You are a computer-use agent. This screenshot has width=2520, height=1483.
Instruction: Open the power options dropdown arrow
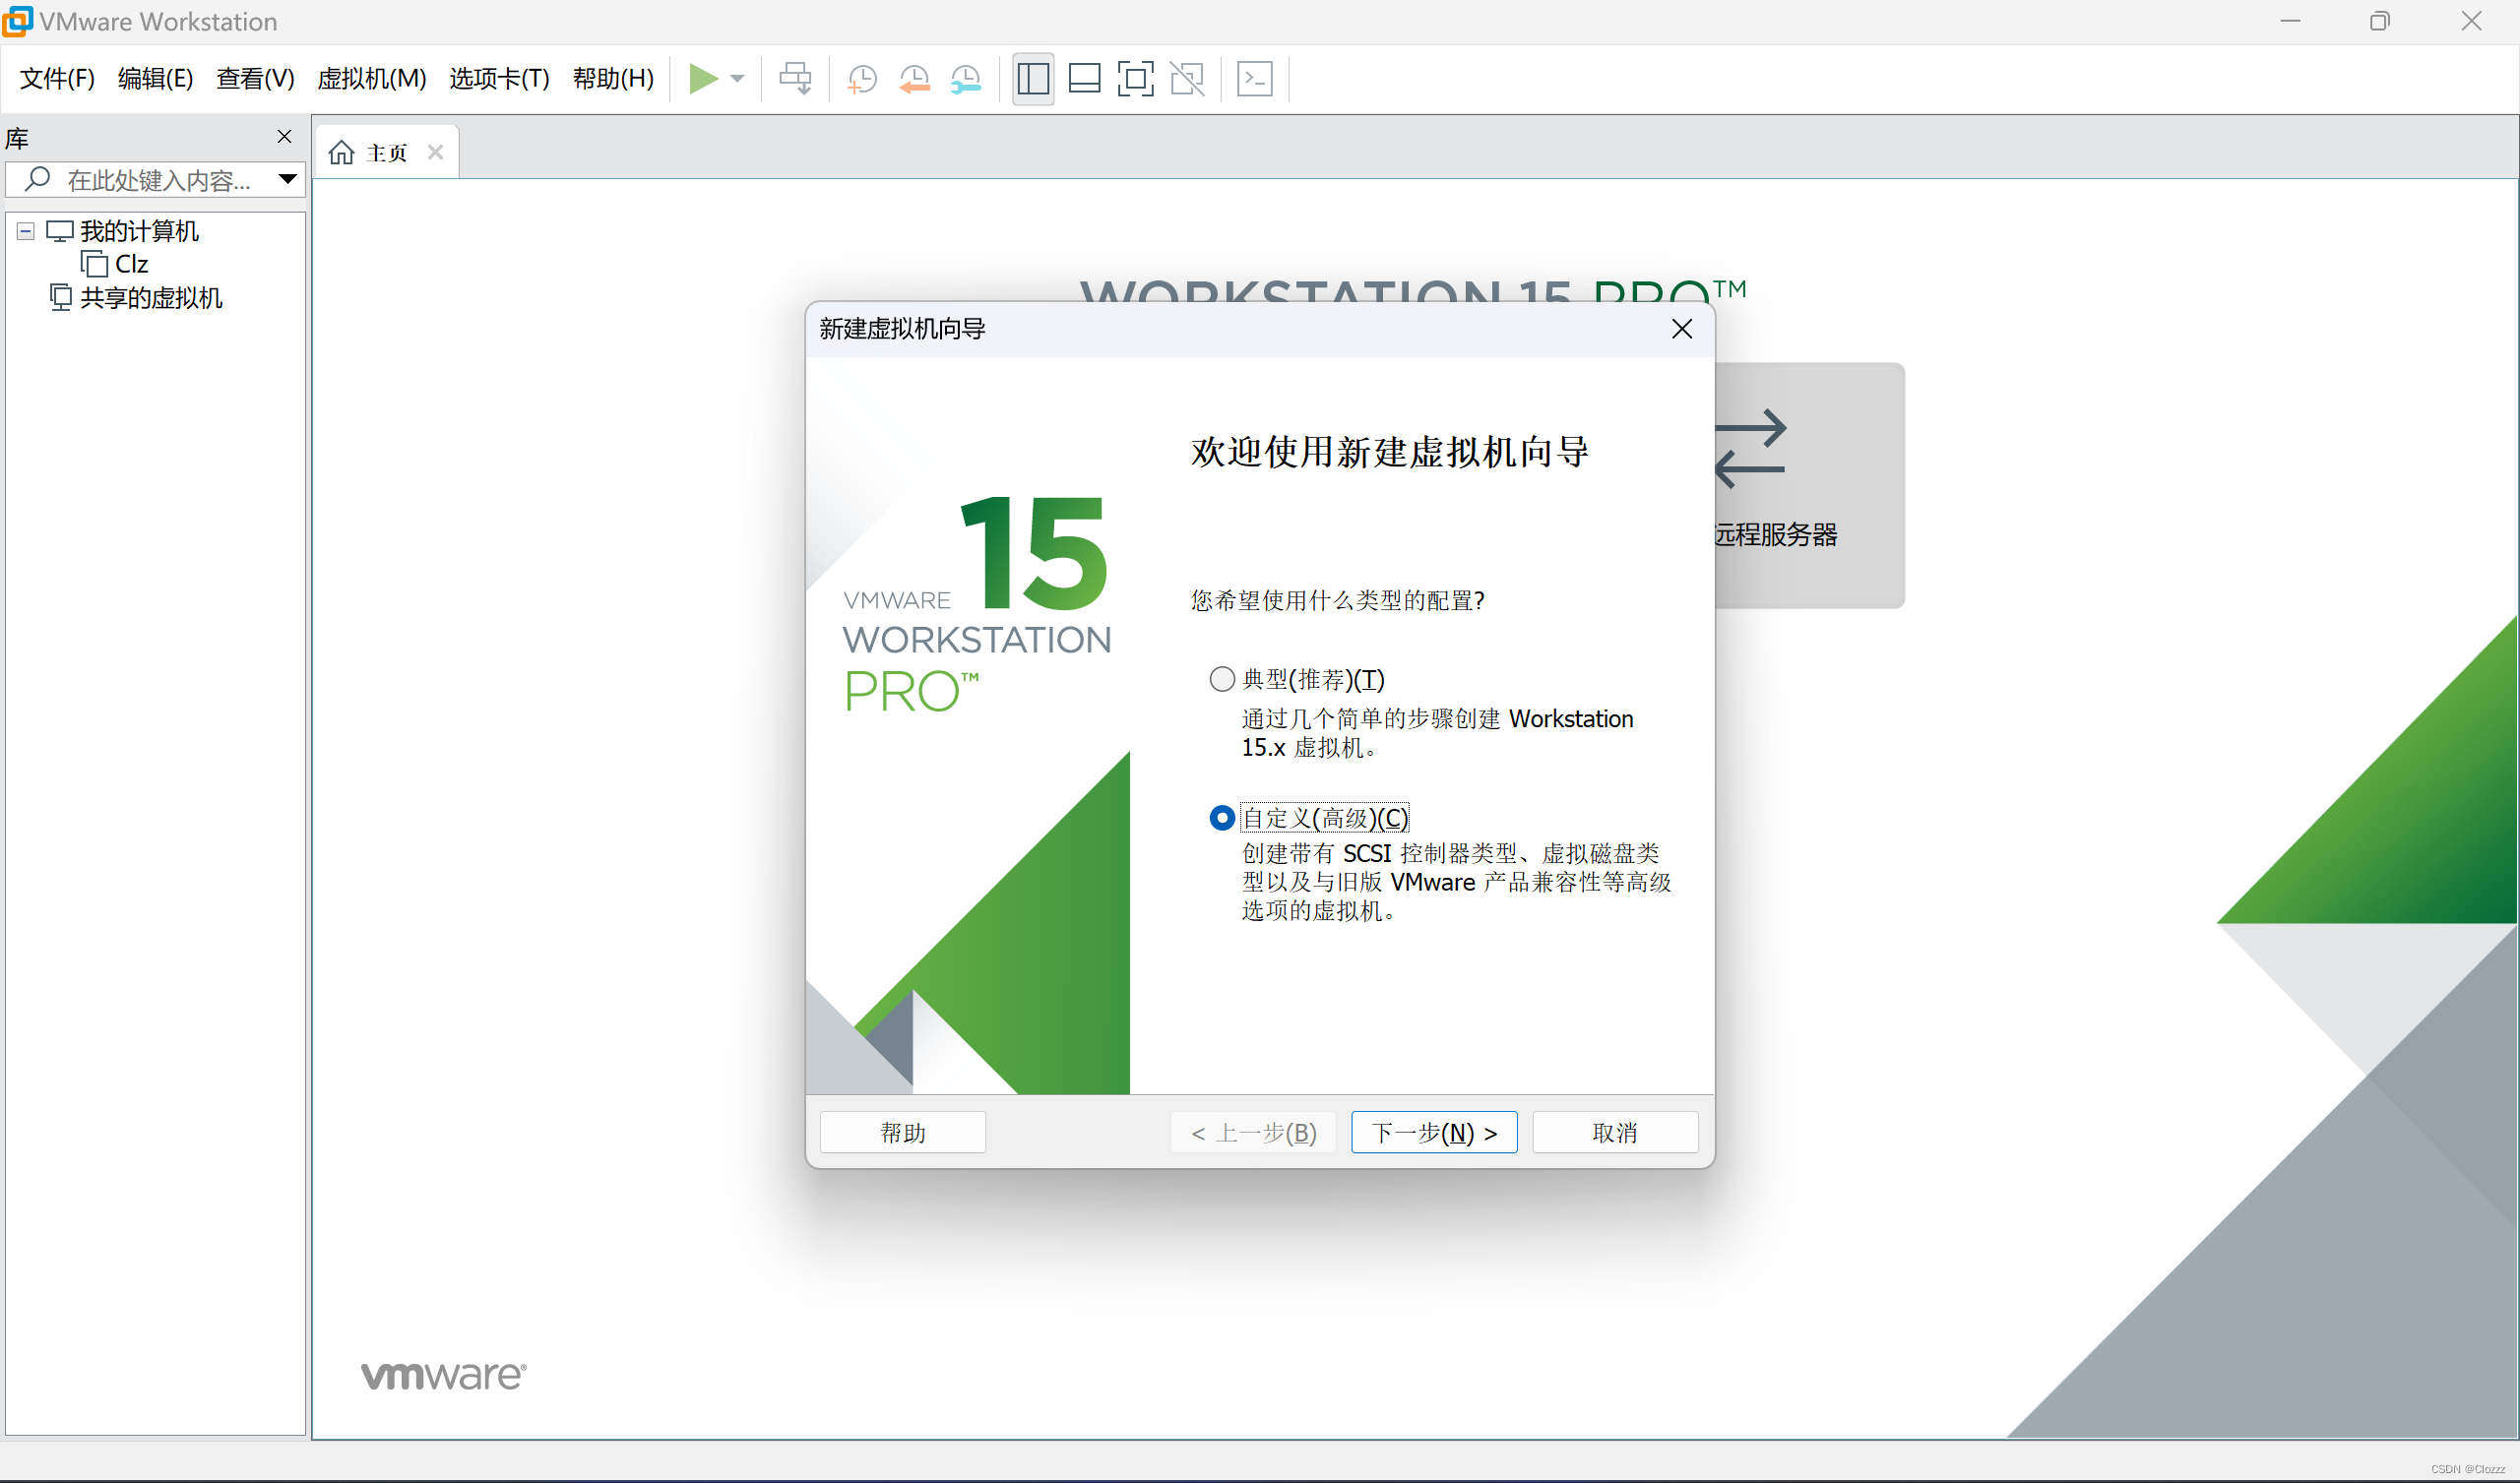coord(738,79)
